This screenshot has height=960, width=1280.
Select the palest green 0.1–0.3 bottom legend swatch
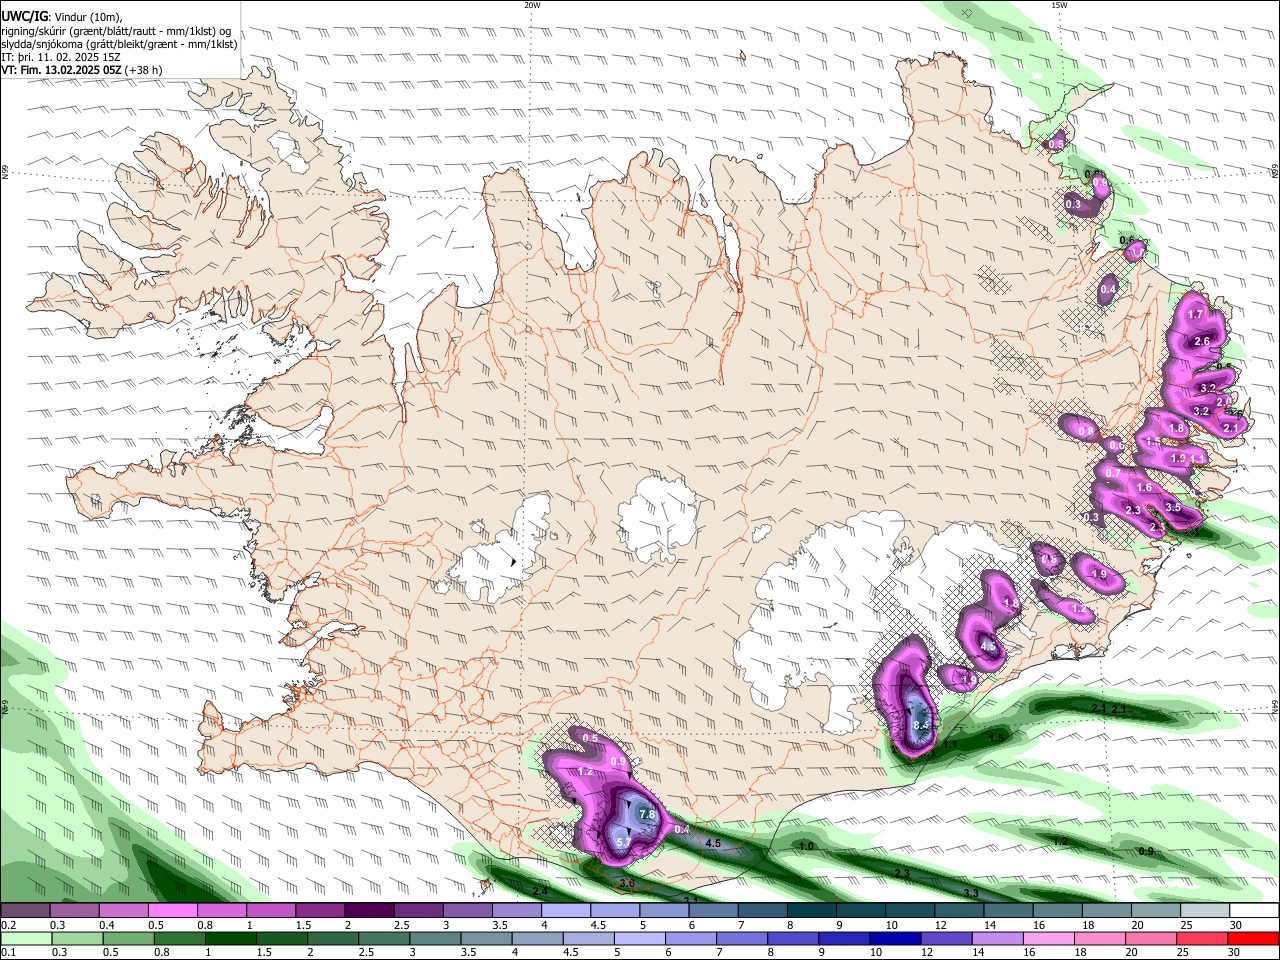(x=25, y=939)
